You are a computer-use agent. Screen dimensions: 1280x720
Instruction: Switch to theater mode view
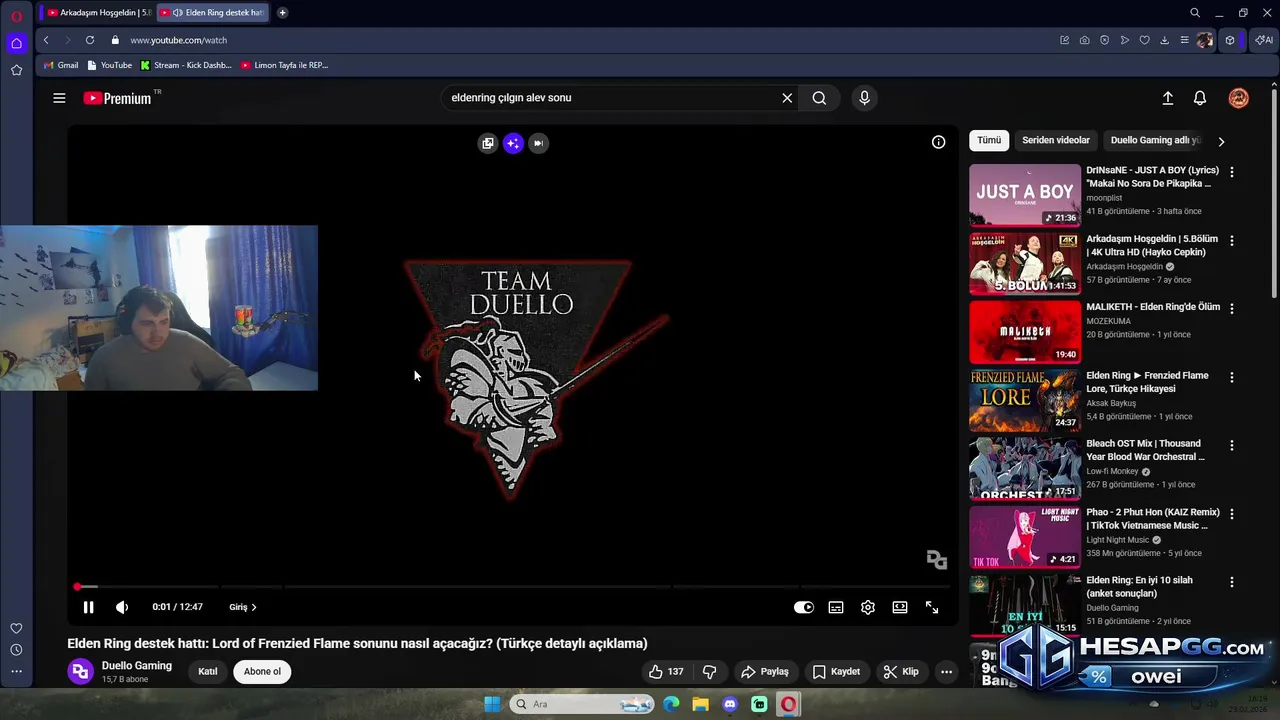900,607
